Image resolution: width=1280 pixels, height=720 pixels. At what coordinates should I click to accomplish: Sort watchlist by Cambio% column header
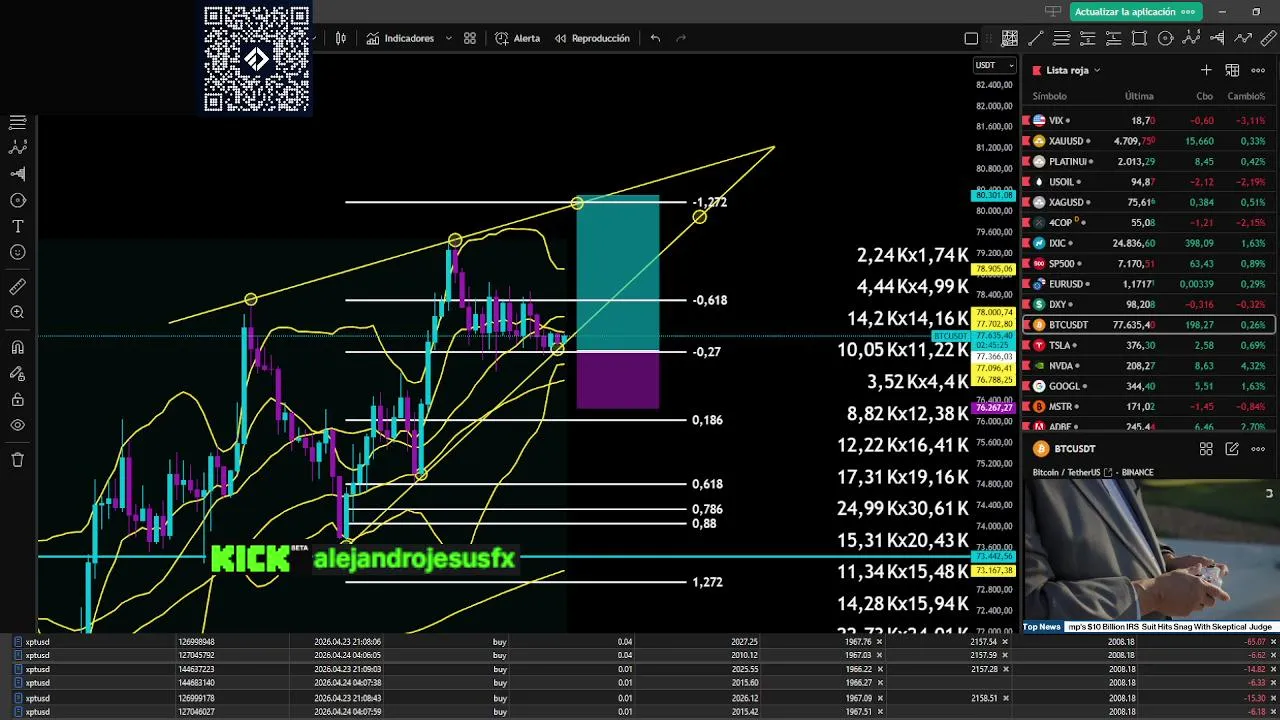pyautogui.click(x=1246, y=96)
